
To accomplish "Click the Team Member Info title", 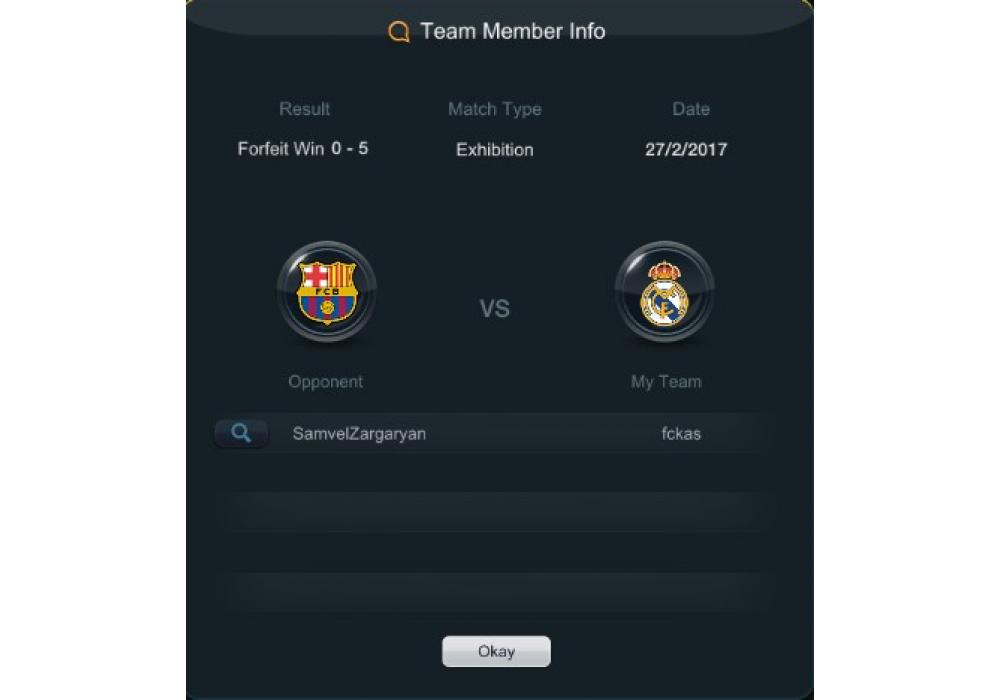I will tap(513, 31).
